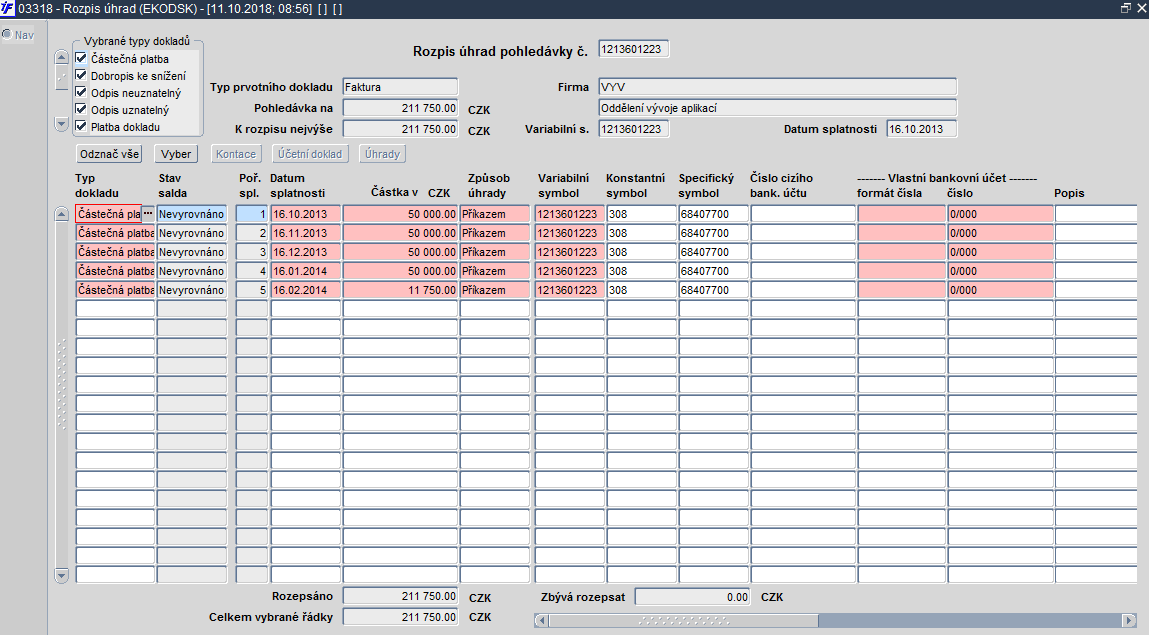
Task: Click the Odznač vše button
Action: coord(109,154)
